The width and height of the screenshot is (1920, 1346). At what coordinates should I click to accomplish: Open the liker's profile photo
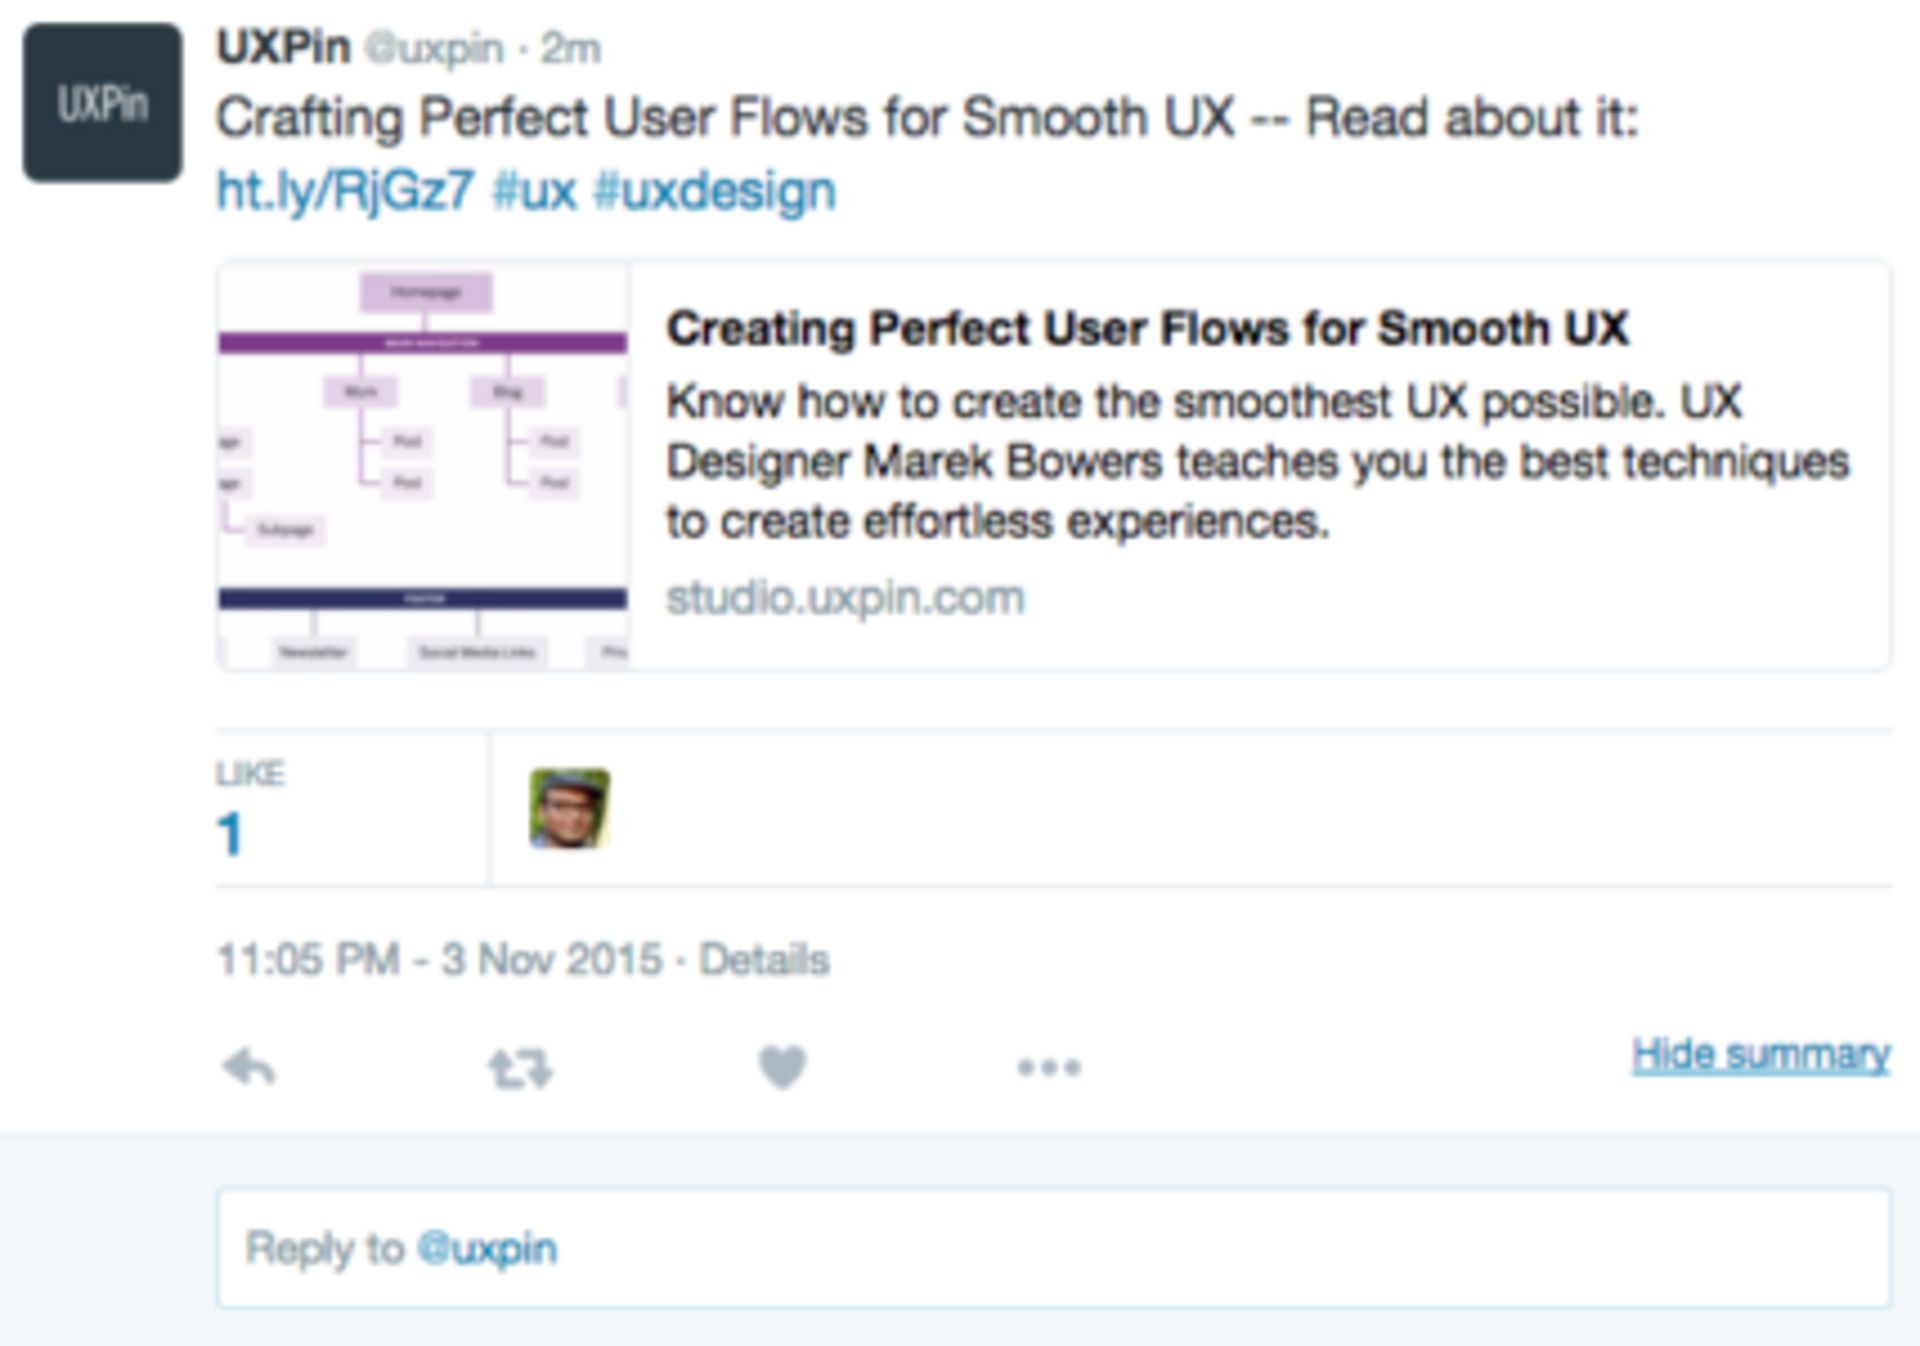click(569, 808)
